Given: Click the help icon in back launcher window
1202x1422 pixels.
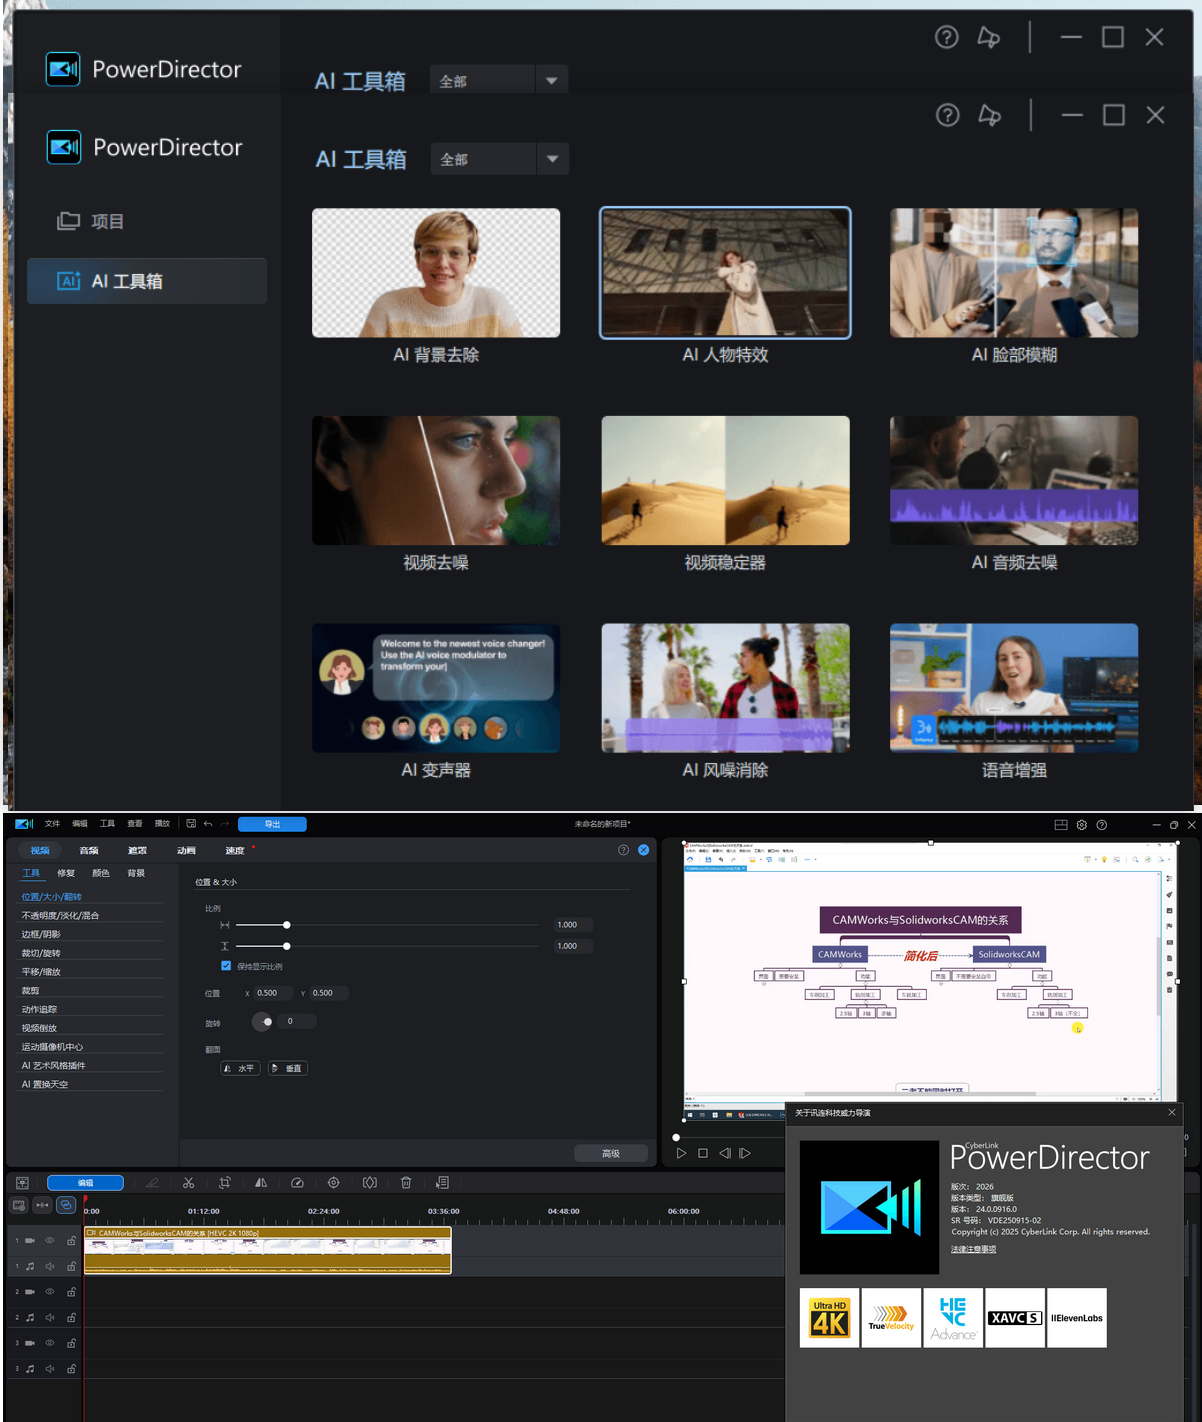Looking at the screenshot, I should click(946, 37).
